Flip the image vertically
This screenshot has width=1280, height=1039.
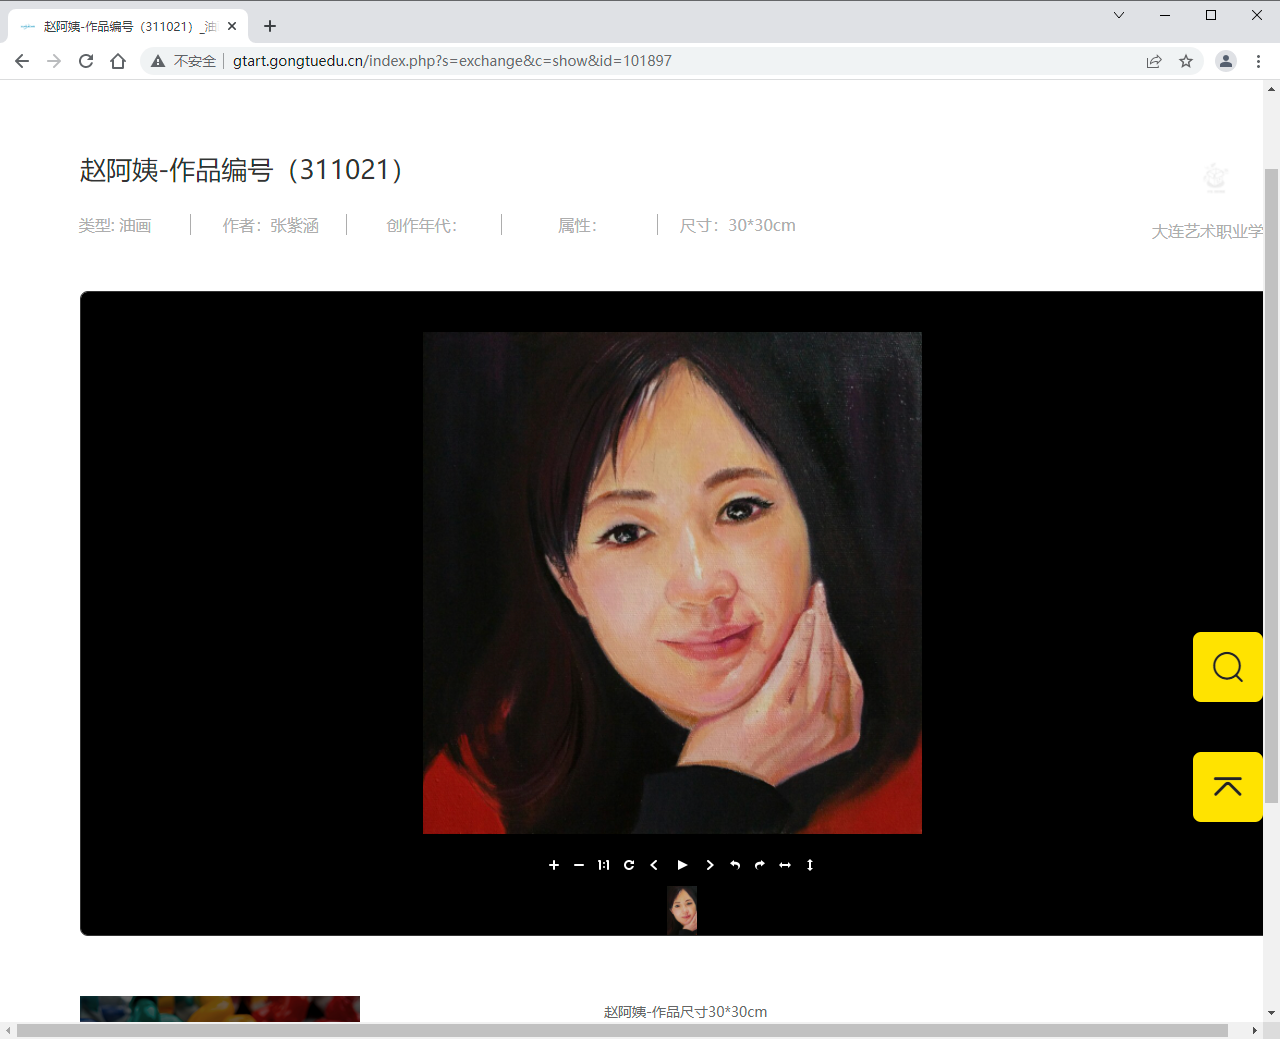(810, 865)
